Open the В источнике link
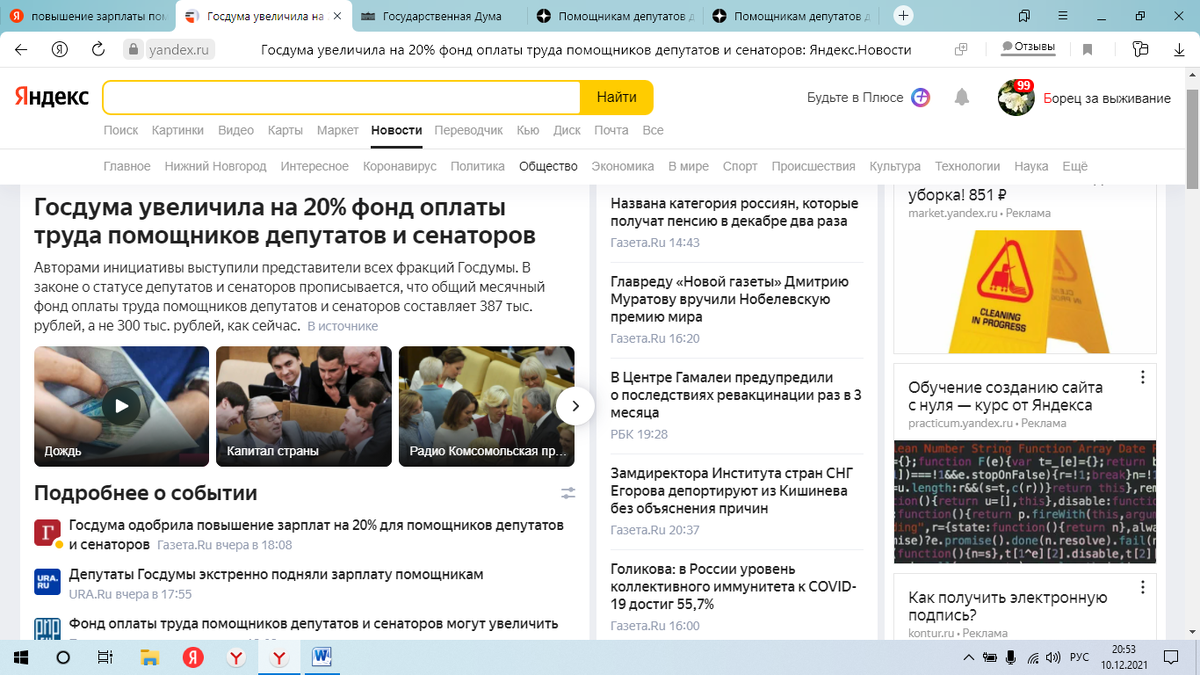Viewport: 1200px width, 675px height. point(343,326)
